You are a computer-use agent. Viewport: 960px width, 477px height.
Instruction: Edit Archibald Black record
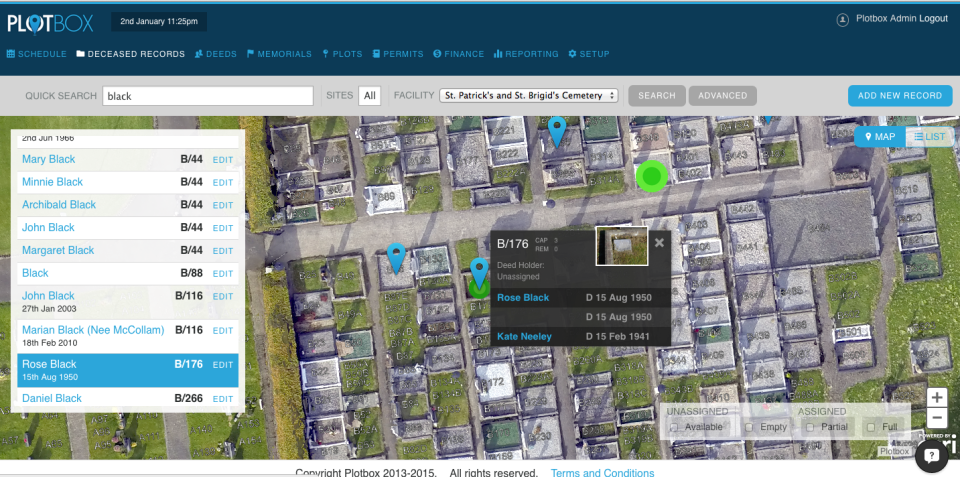tap(223, 205)
